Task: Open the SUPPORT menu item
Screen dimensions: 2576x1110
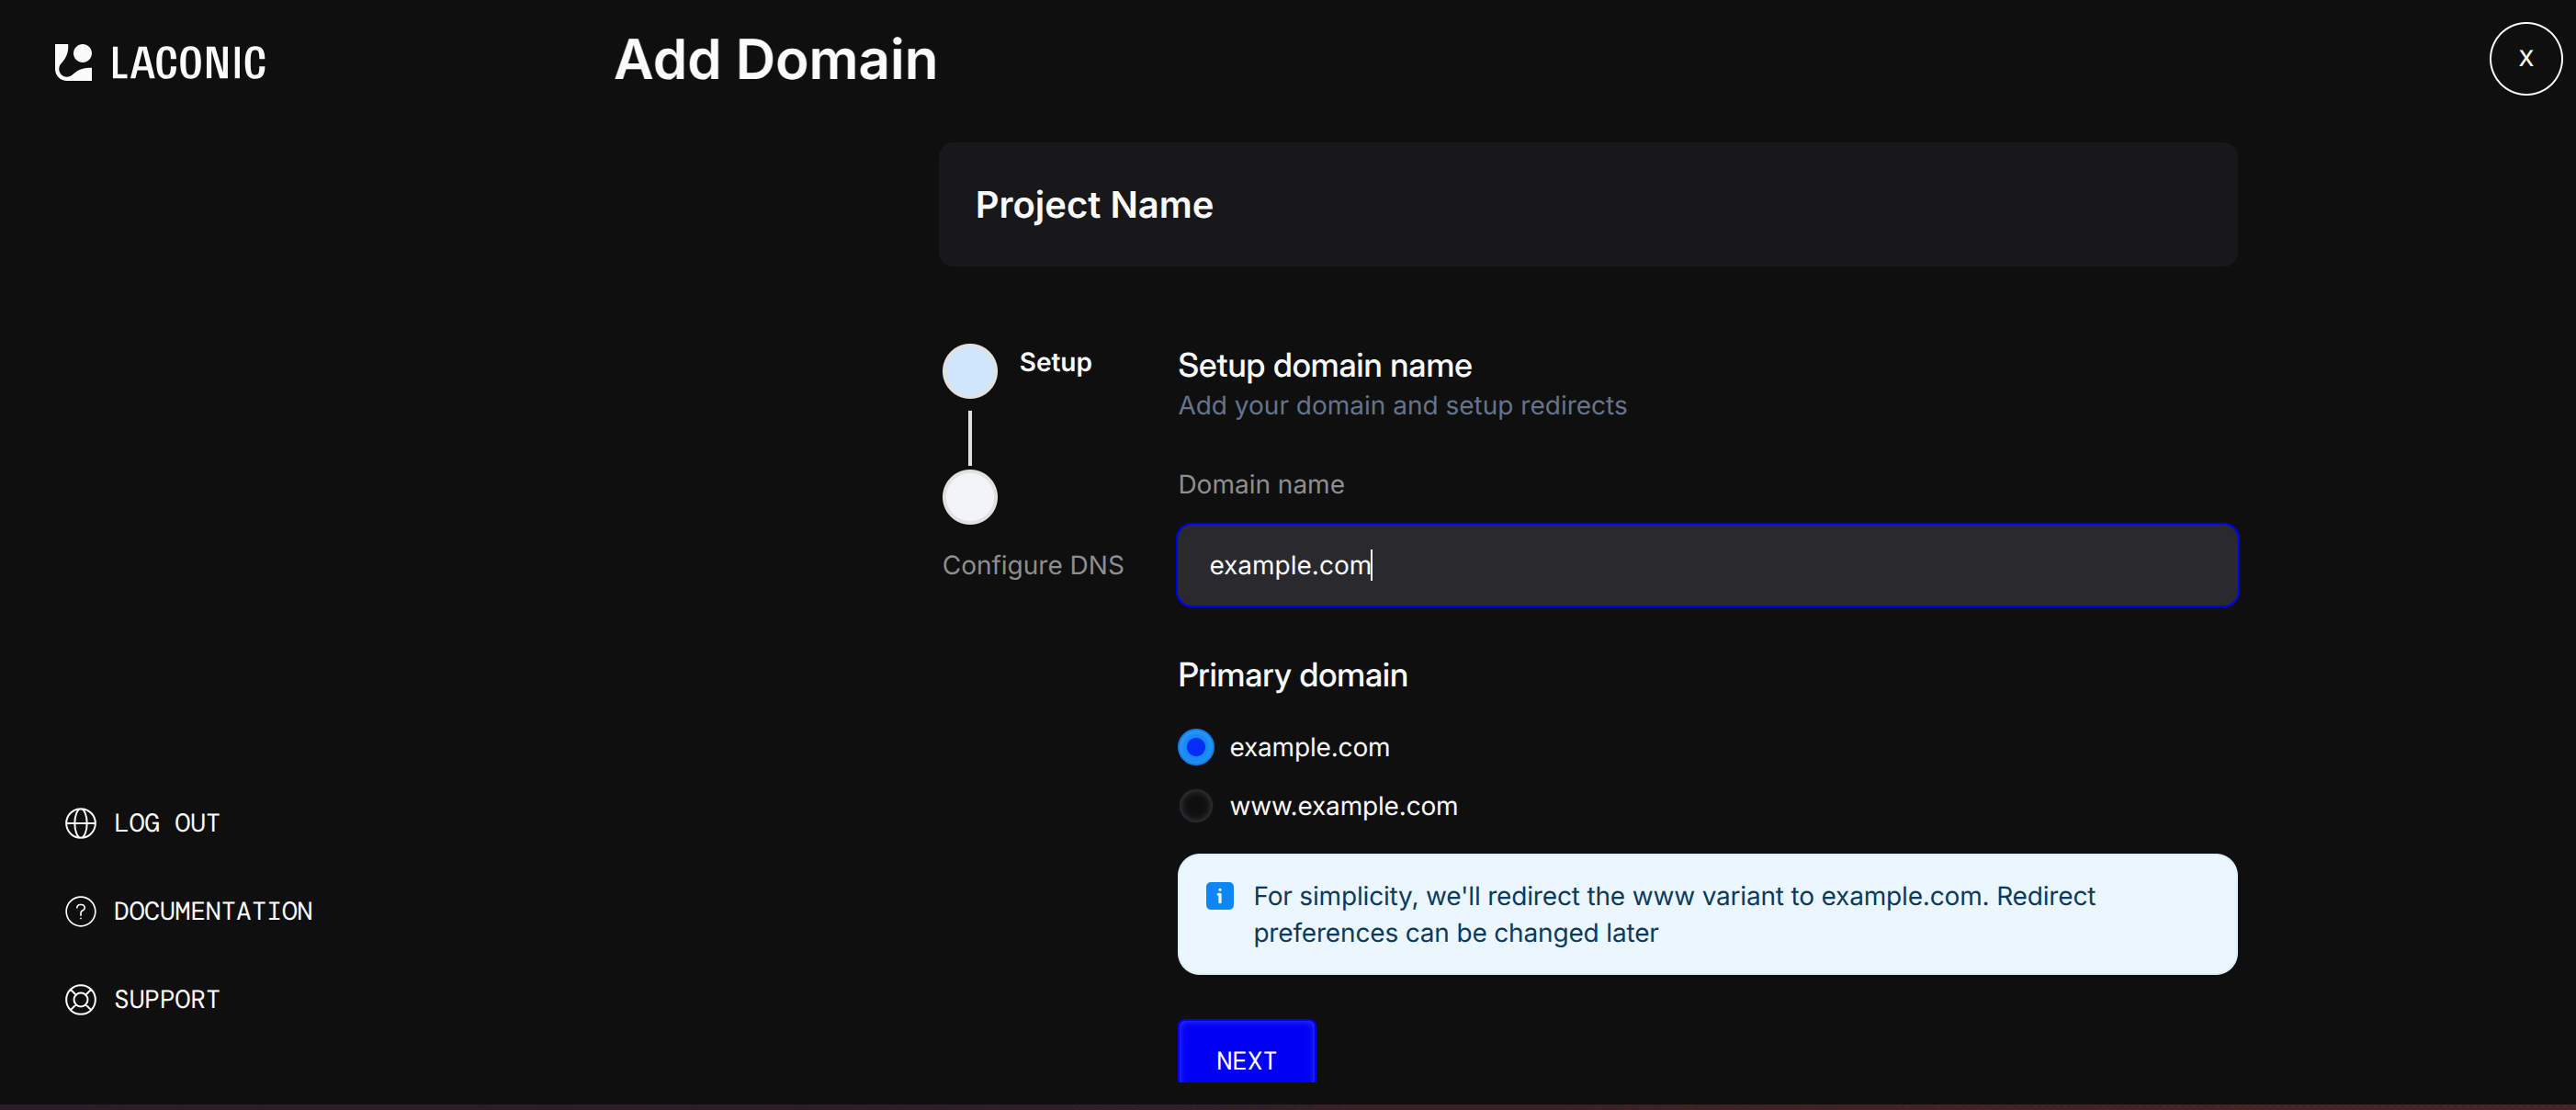Action: (x=166, y=999)
